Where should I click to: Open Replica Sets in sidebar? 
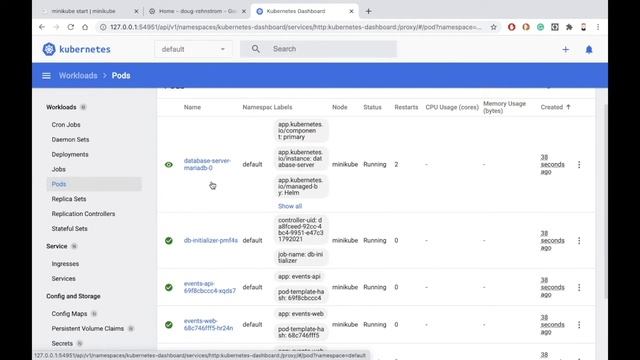point(69,199)
